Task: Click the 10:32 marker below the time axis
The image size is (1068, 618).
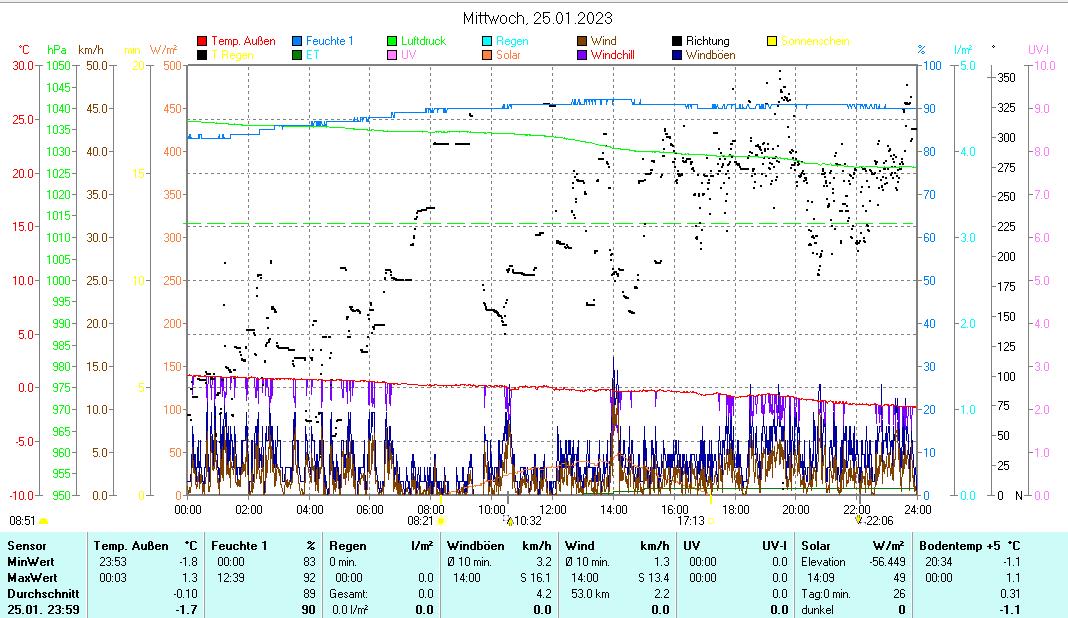Action: click(524, 520)
